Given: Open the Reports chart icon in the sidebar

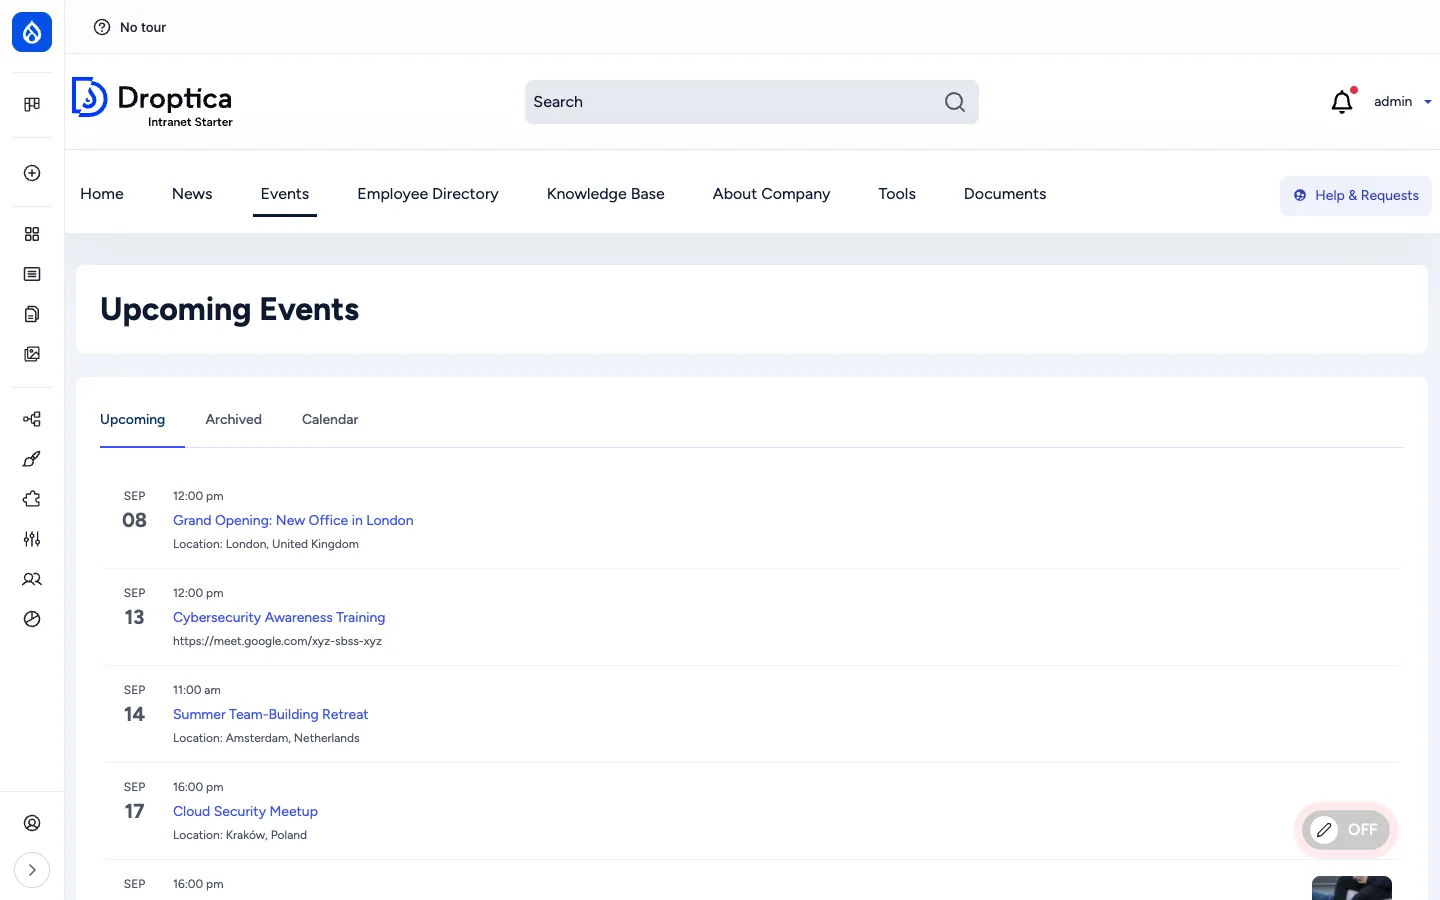Looking at the screenshot, I should [32, 619].
